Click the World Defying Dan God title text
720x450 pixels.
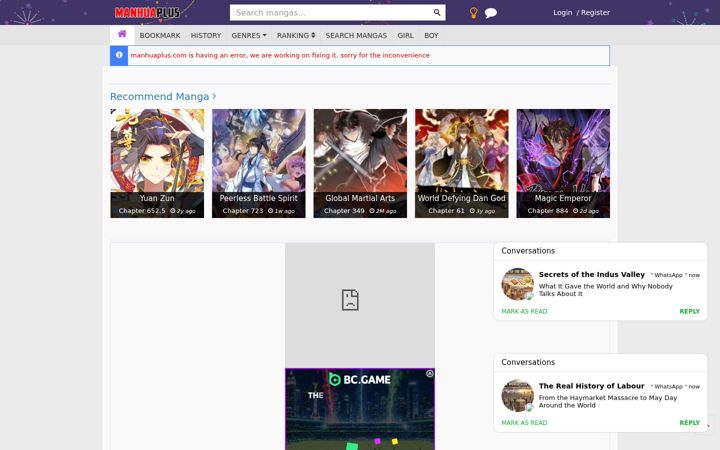click(x=461, y=198)
